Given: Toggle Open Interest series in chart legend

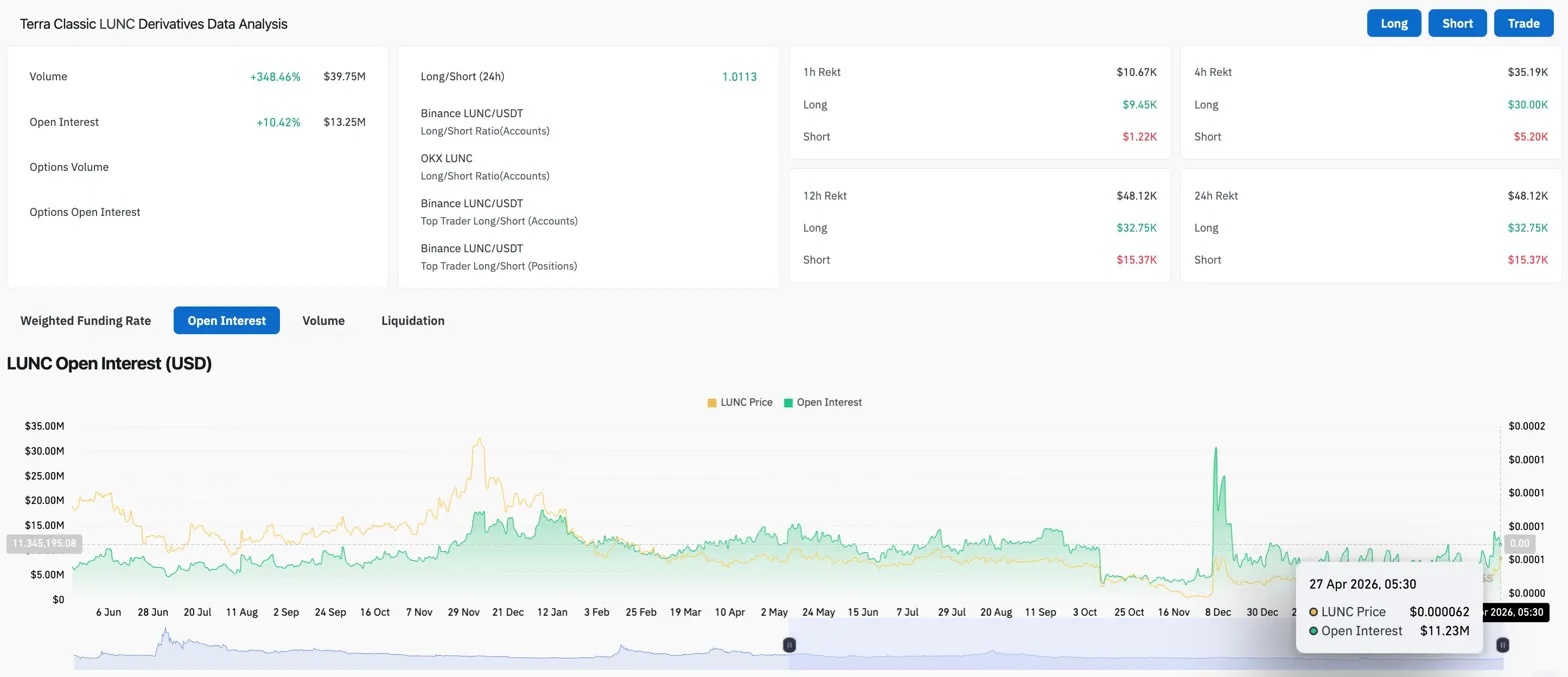Looking at the screenshot, I should (x=828, y=402).
